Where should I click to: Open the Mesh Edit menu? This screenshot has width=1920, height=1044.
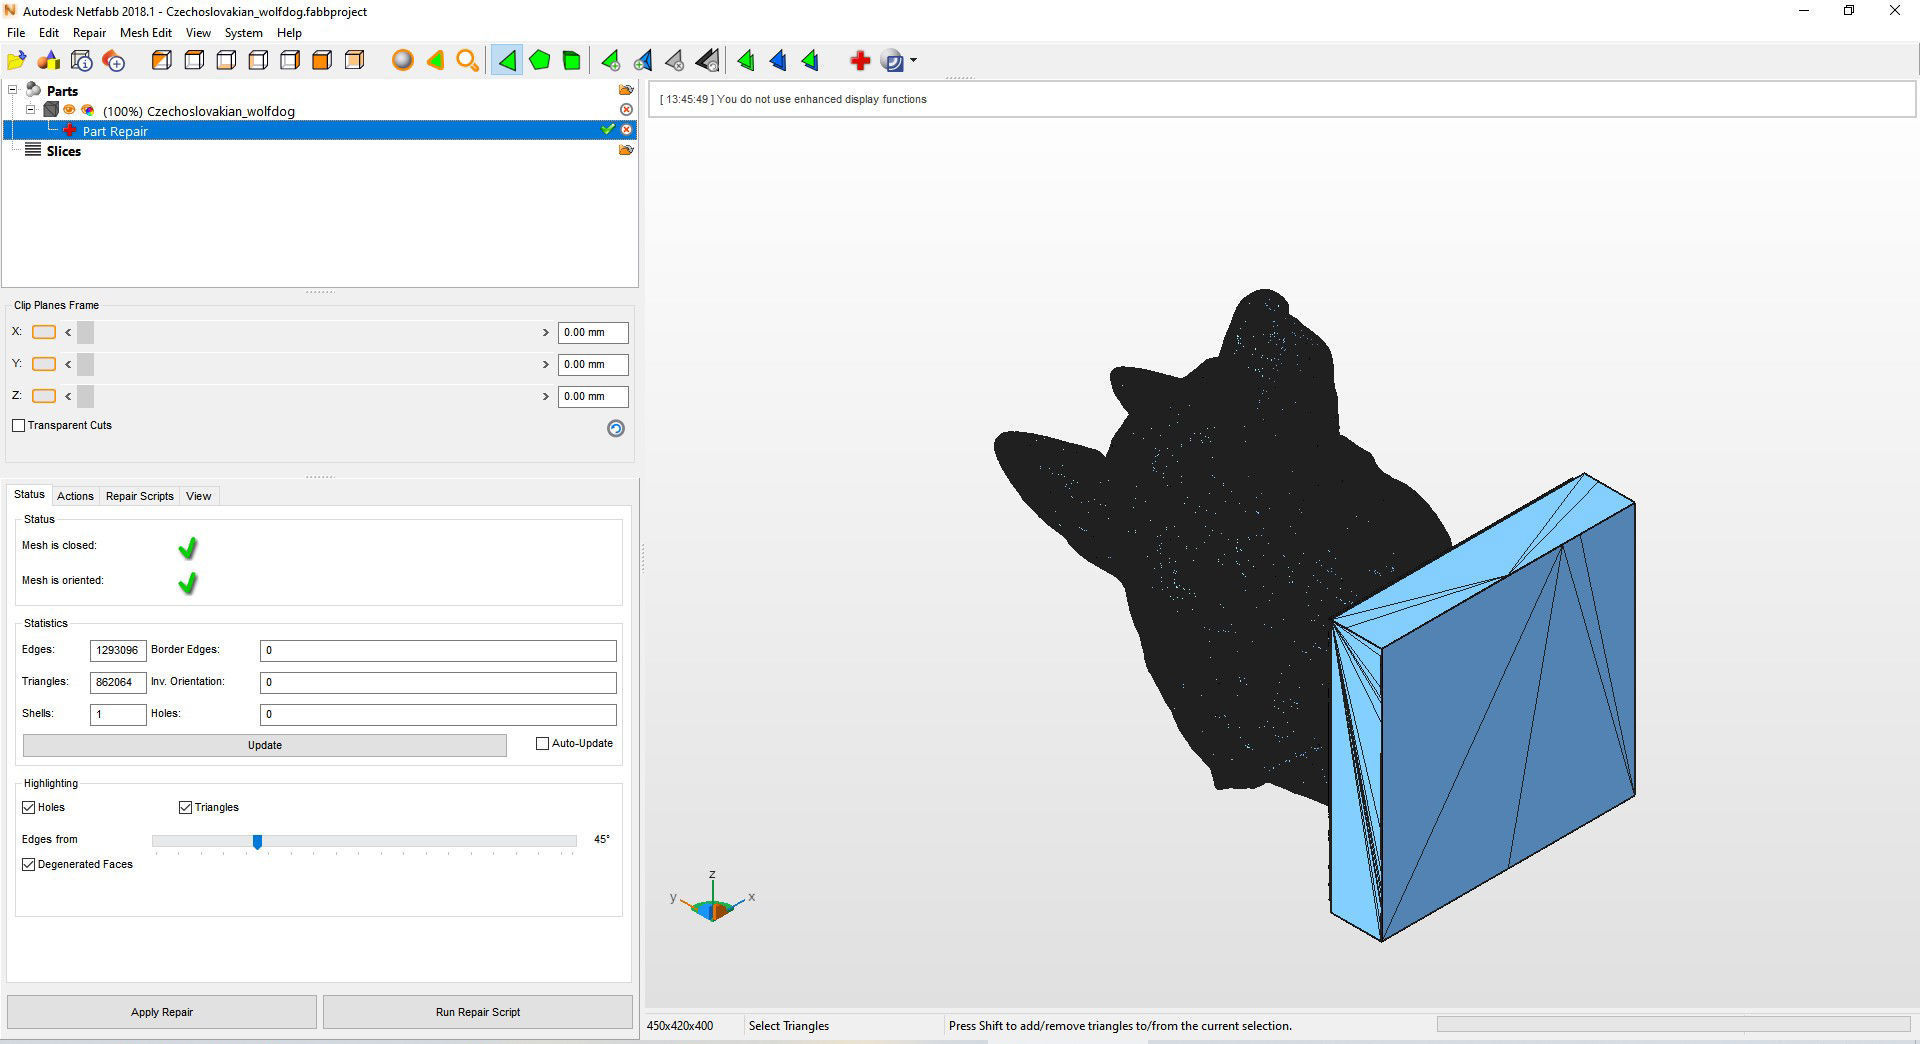coord(146,33)
